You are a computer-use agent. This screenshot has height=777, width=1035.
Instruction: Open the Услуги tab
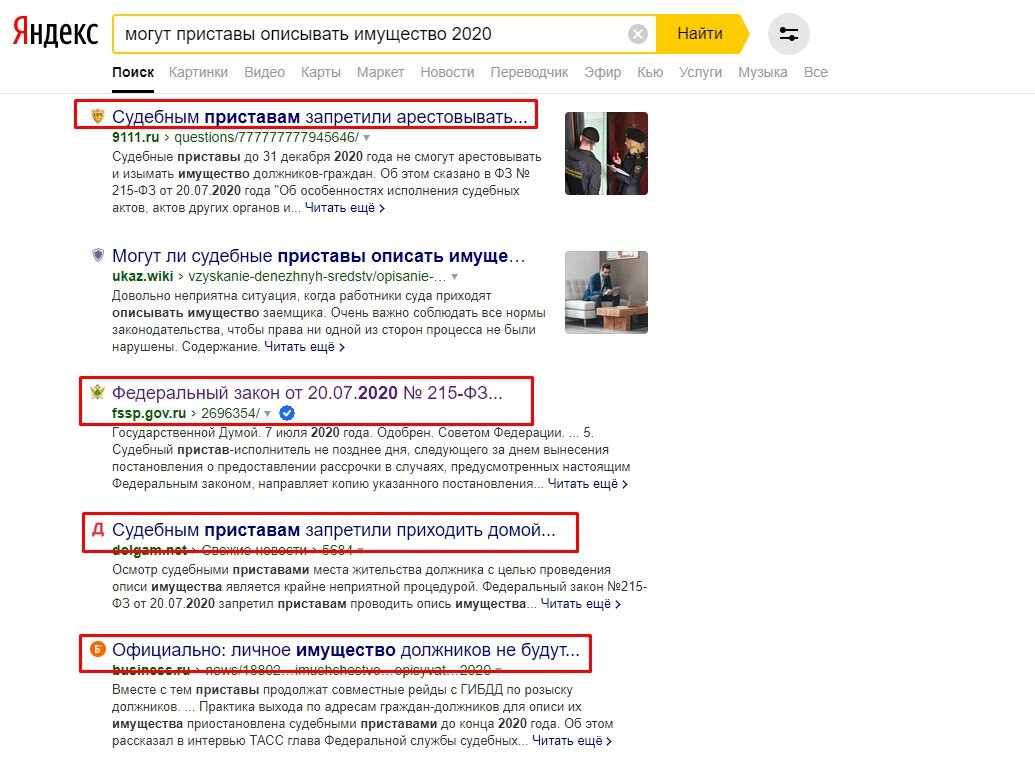point(700,72)
